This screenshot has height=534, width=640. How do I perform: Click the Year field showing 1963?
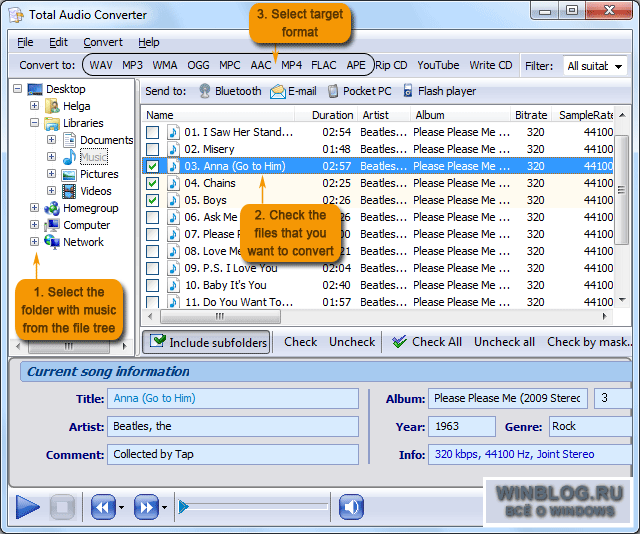click(462, 427)
